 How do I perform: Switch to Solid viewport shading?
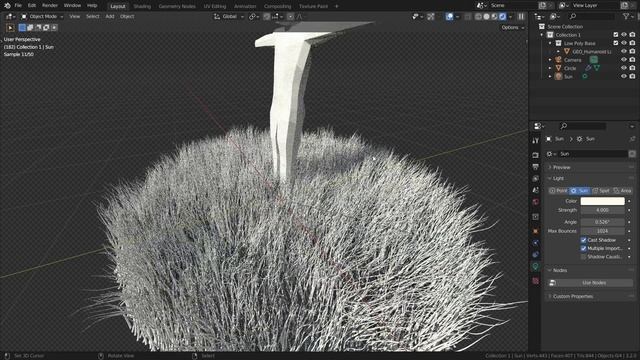tap(487, 17)
